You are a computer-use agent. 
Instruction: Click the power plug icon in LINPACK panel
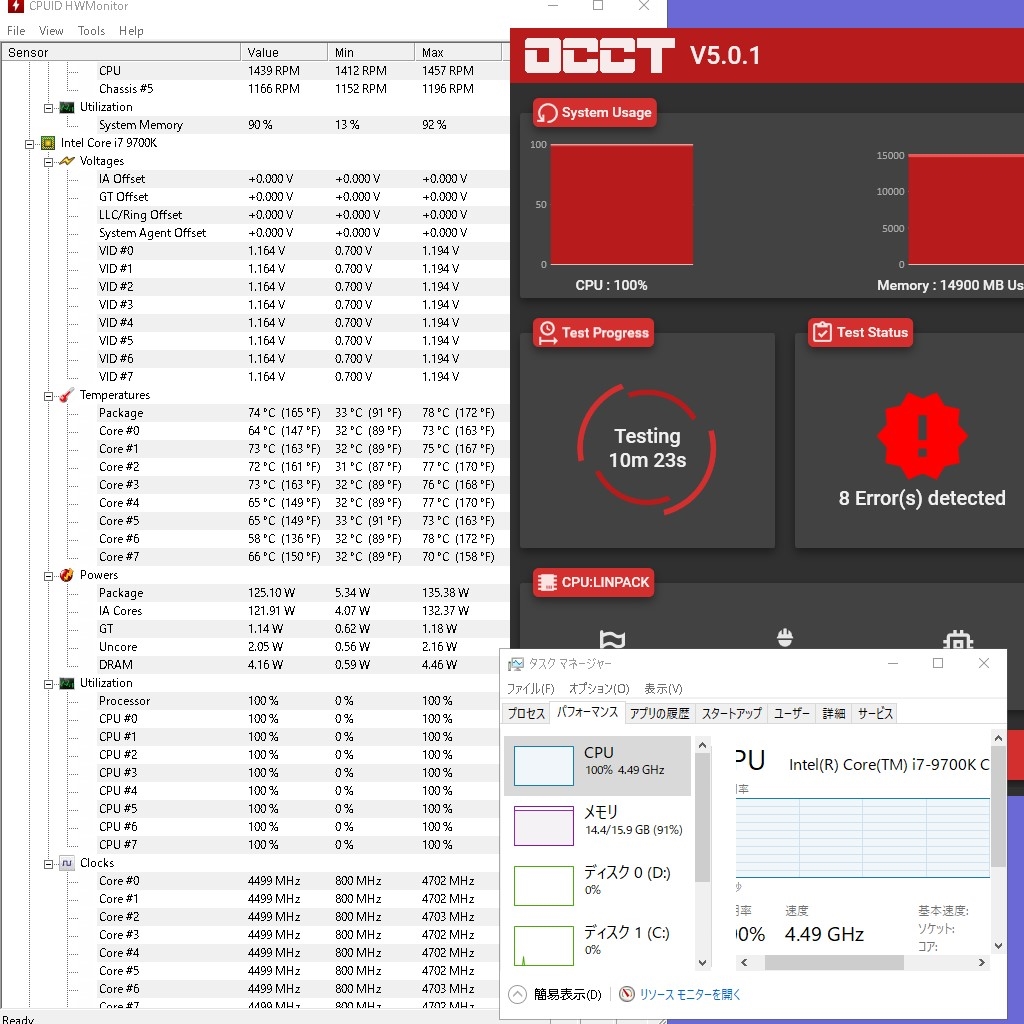coord(784,637)
